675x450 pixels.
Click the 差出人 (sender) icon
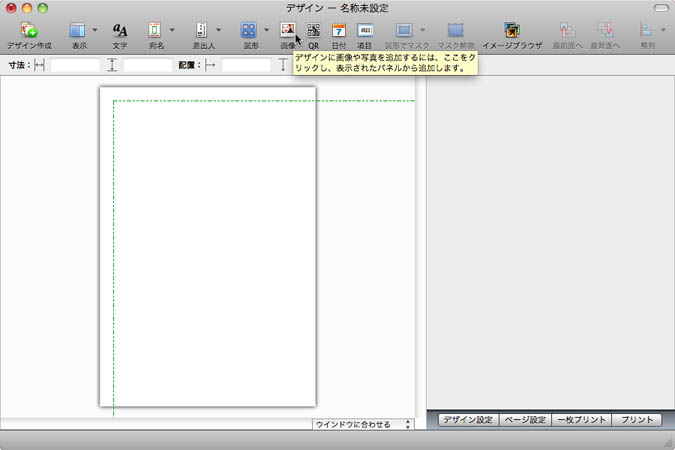click(x=201, y=31)
